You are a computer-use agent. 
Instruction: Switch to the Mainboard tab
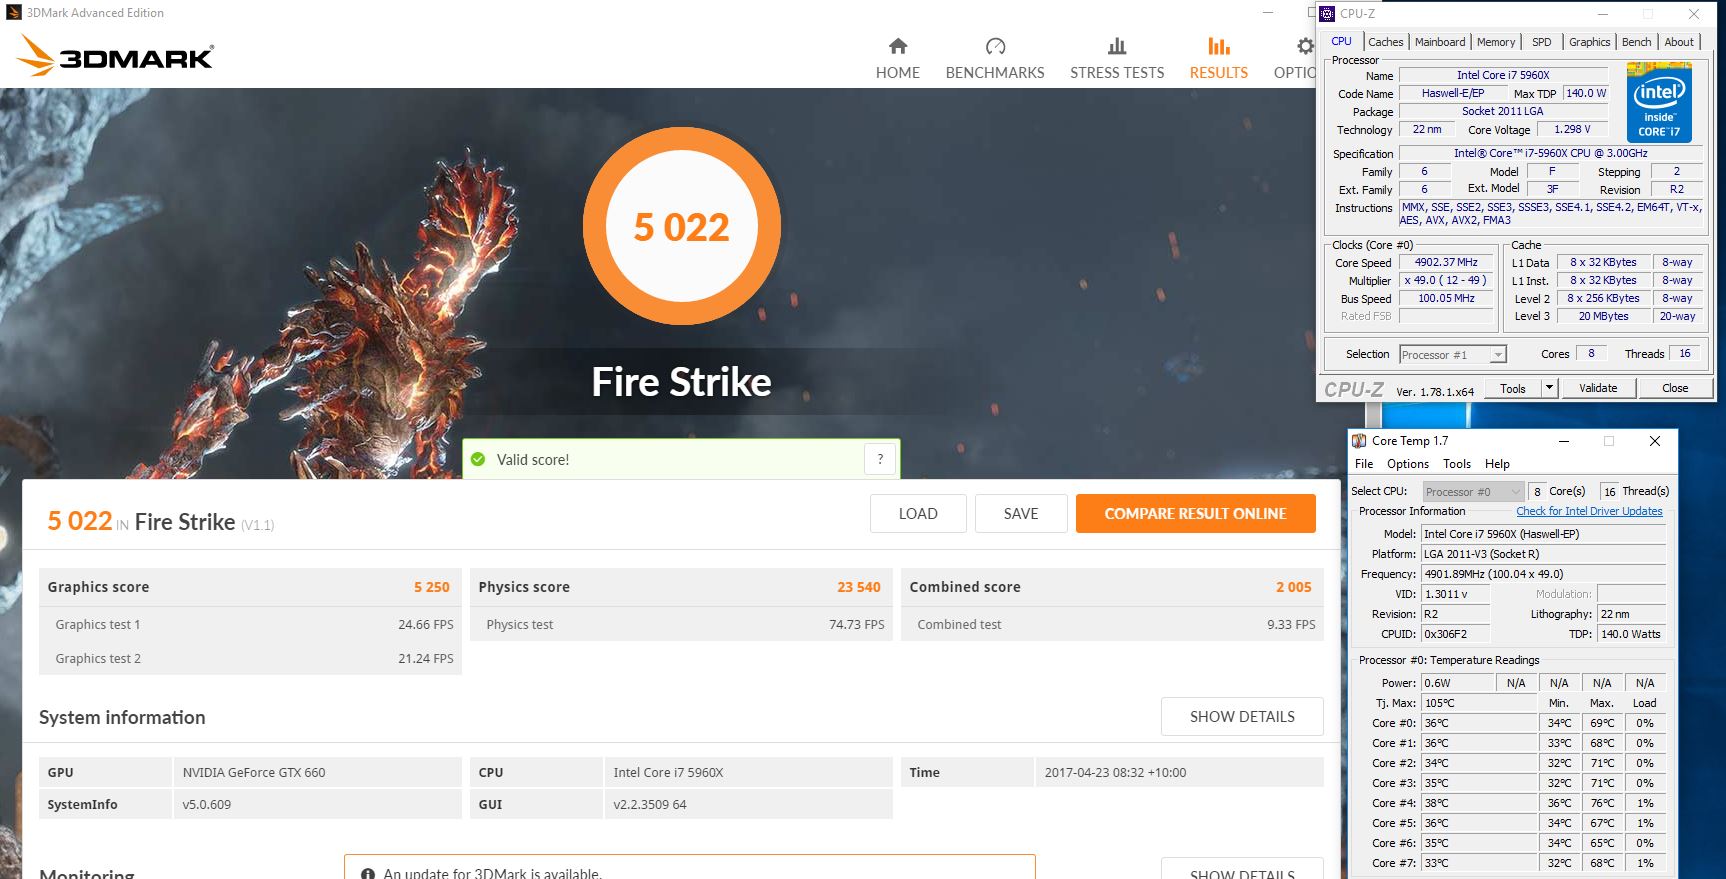(1439, 42)
